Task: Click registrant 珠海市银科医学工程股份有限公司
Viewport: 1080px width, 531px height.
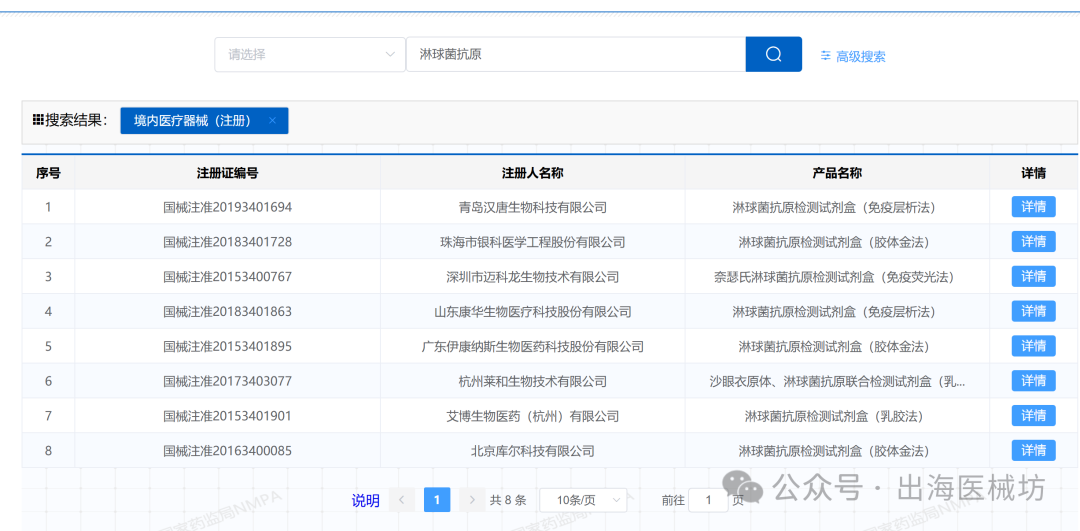Action: [532, 242]
